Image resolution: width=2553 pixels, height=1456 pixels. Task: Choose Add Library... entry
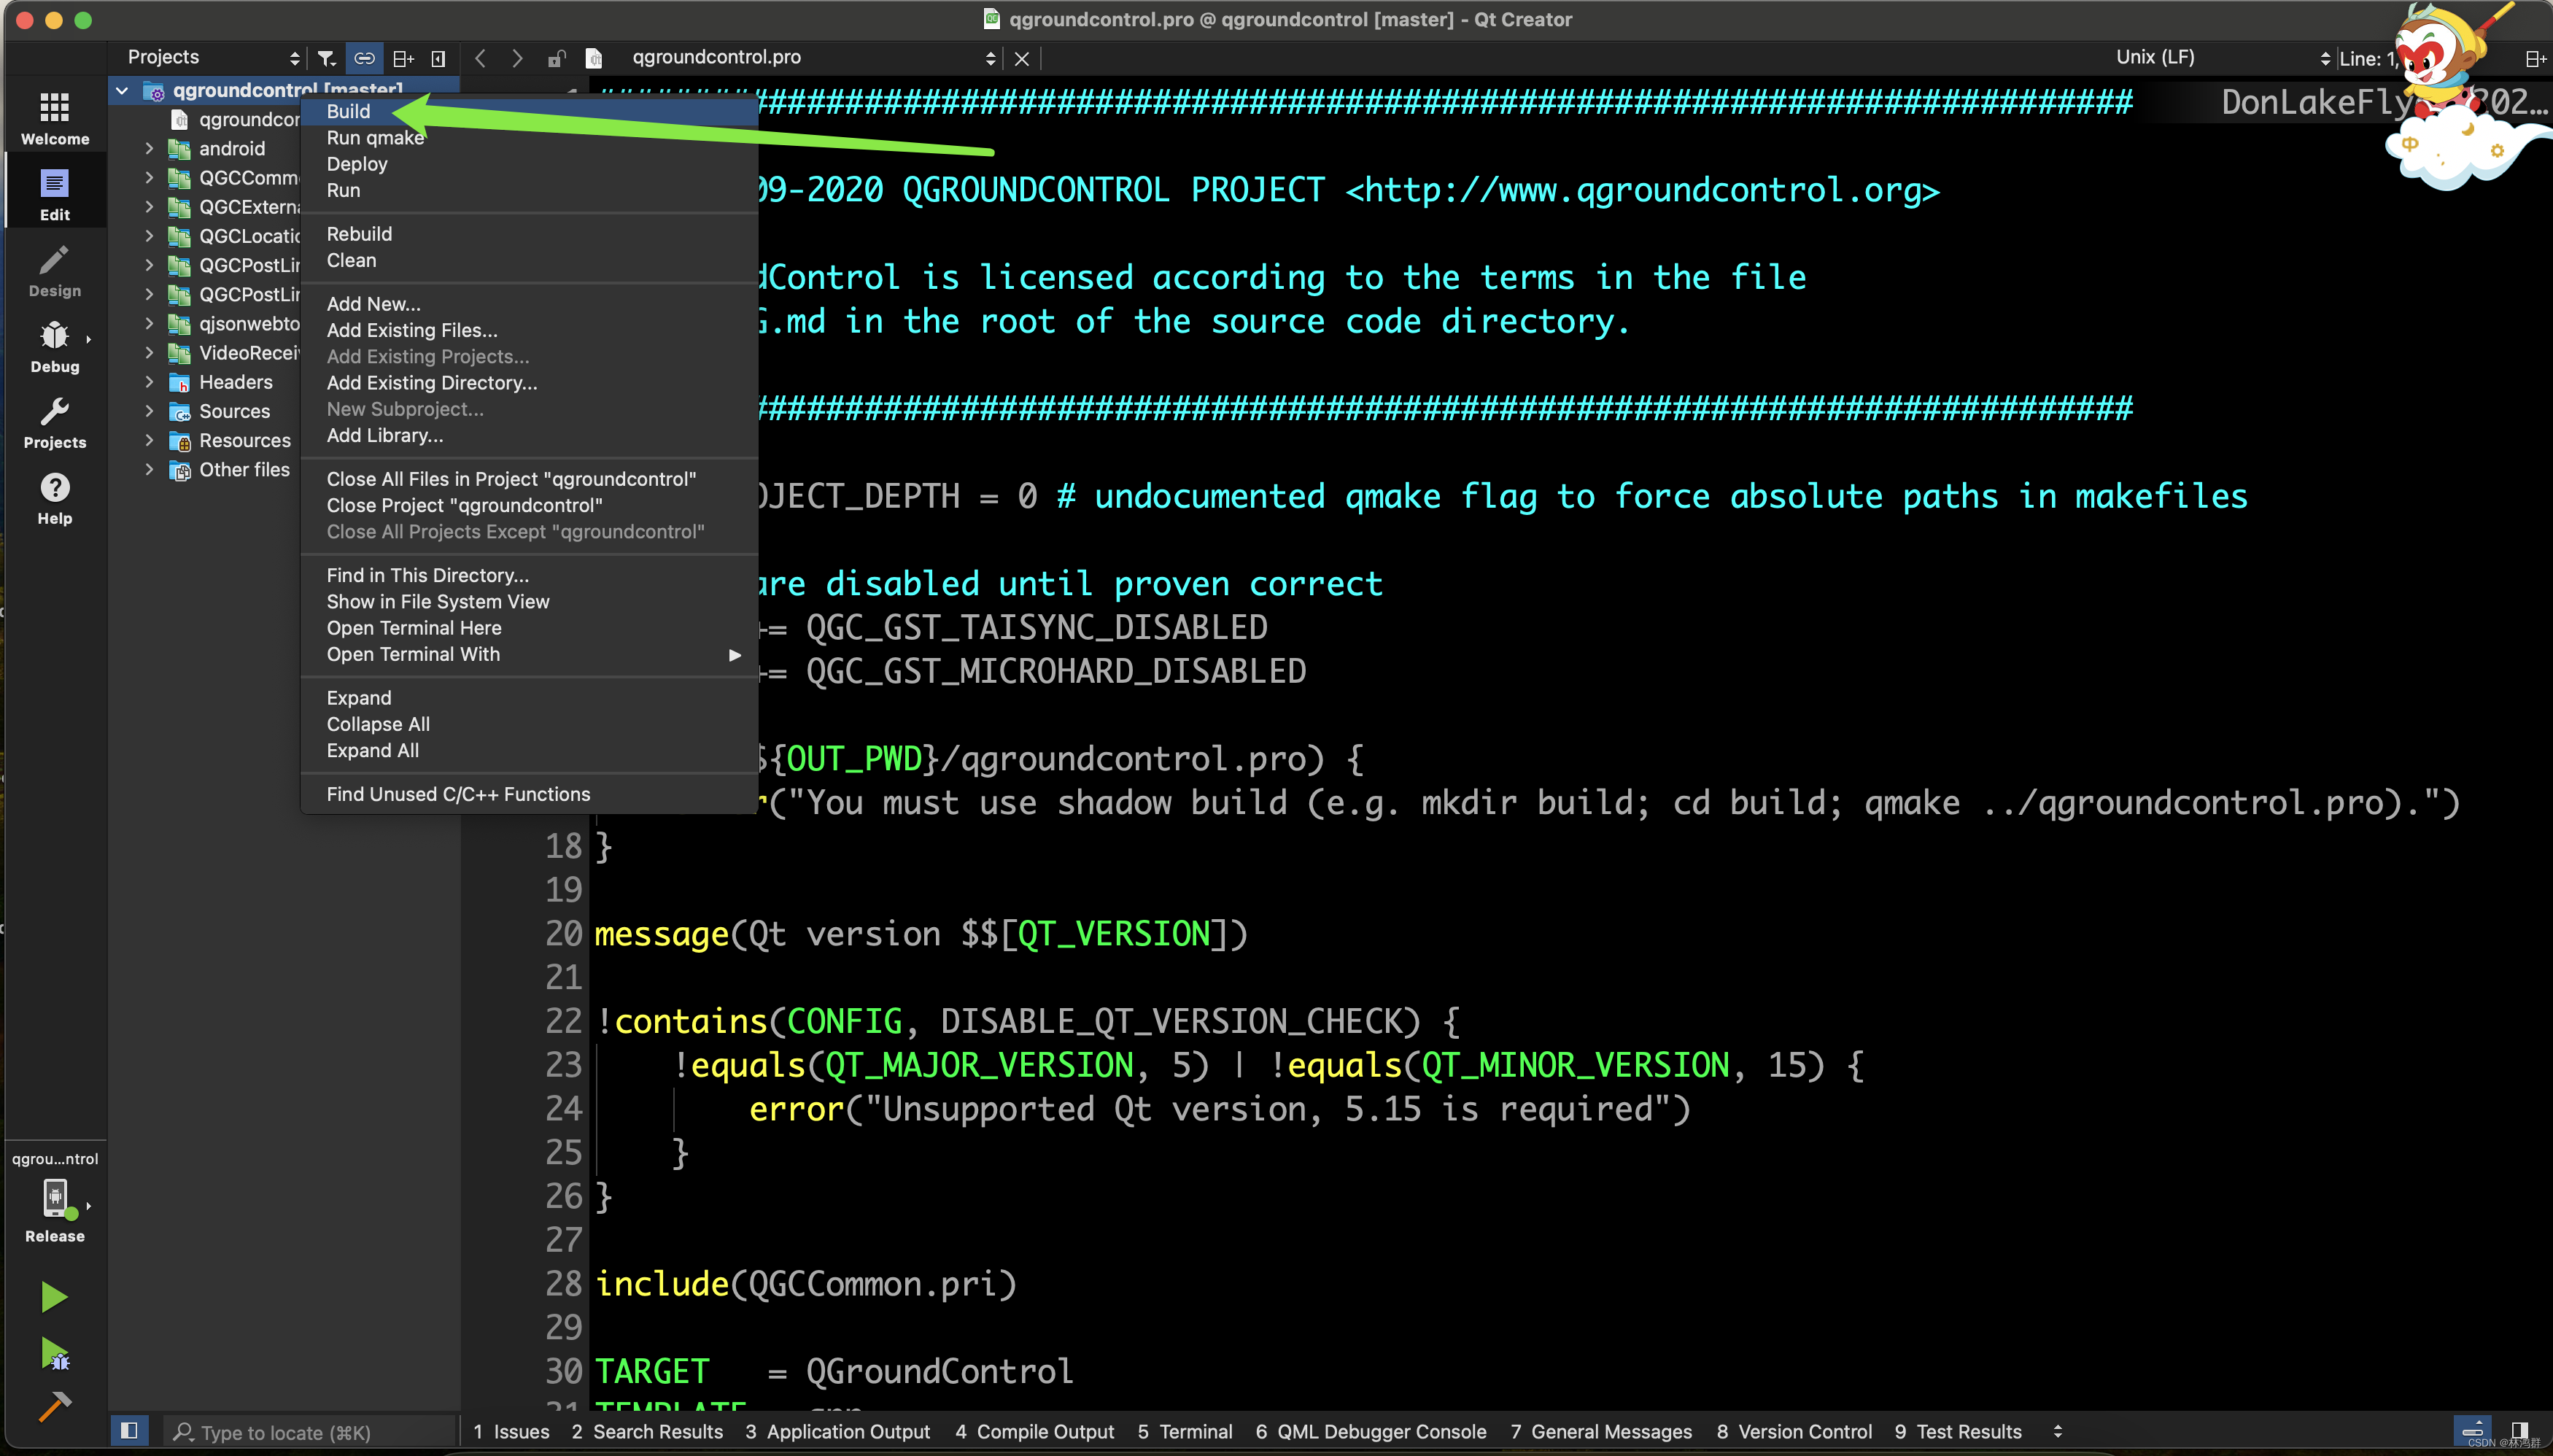pyautogui.click(x=528, y=435)
